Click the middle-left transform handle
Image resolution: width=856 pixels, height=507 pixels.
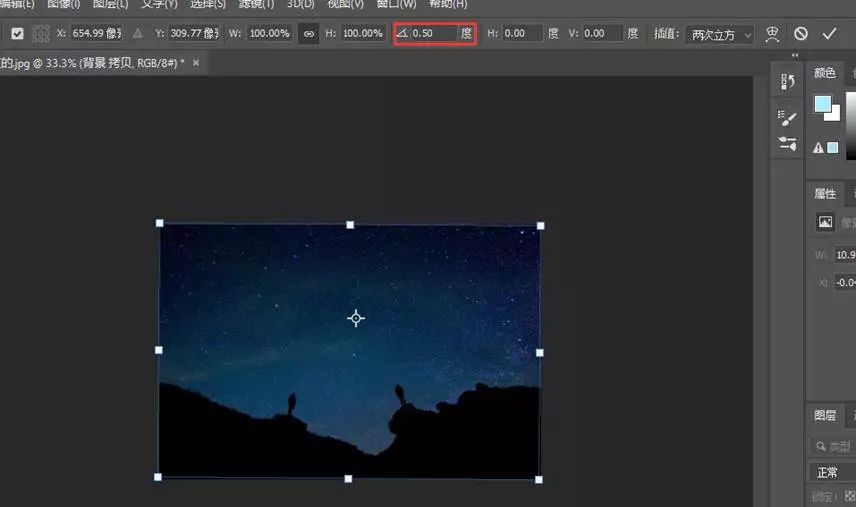pyautogui.click(x=159, y=350)
